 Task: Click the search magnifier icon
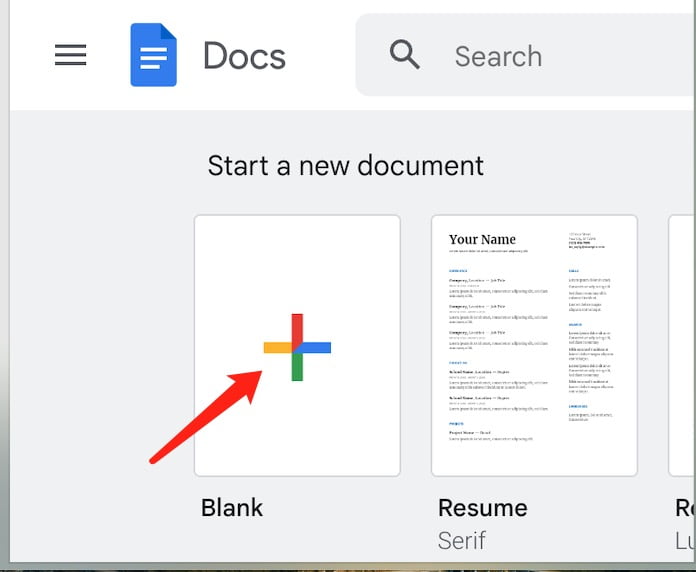(404, 55)
